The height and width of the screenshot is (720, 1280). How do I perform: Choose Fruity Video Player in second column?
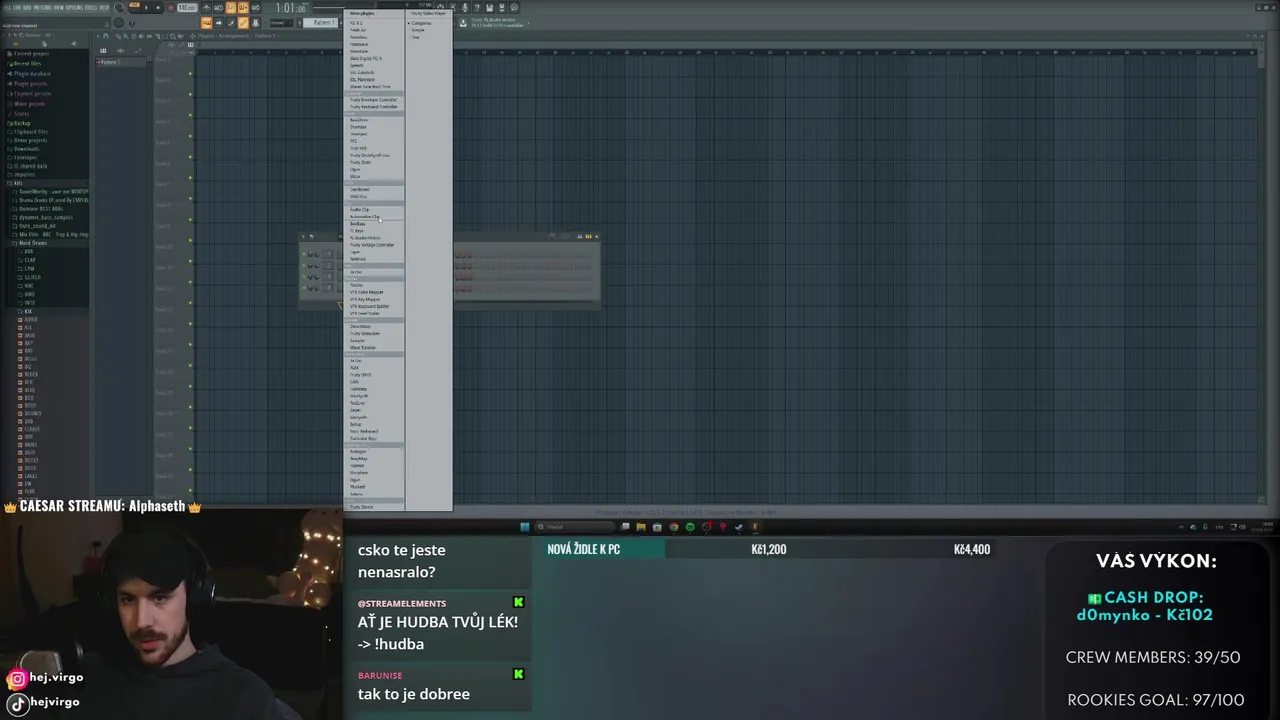coord(429,13)
